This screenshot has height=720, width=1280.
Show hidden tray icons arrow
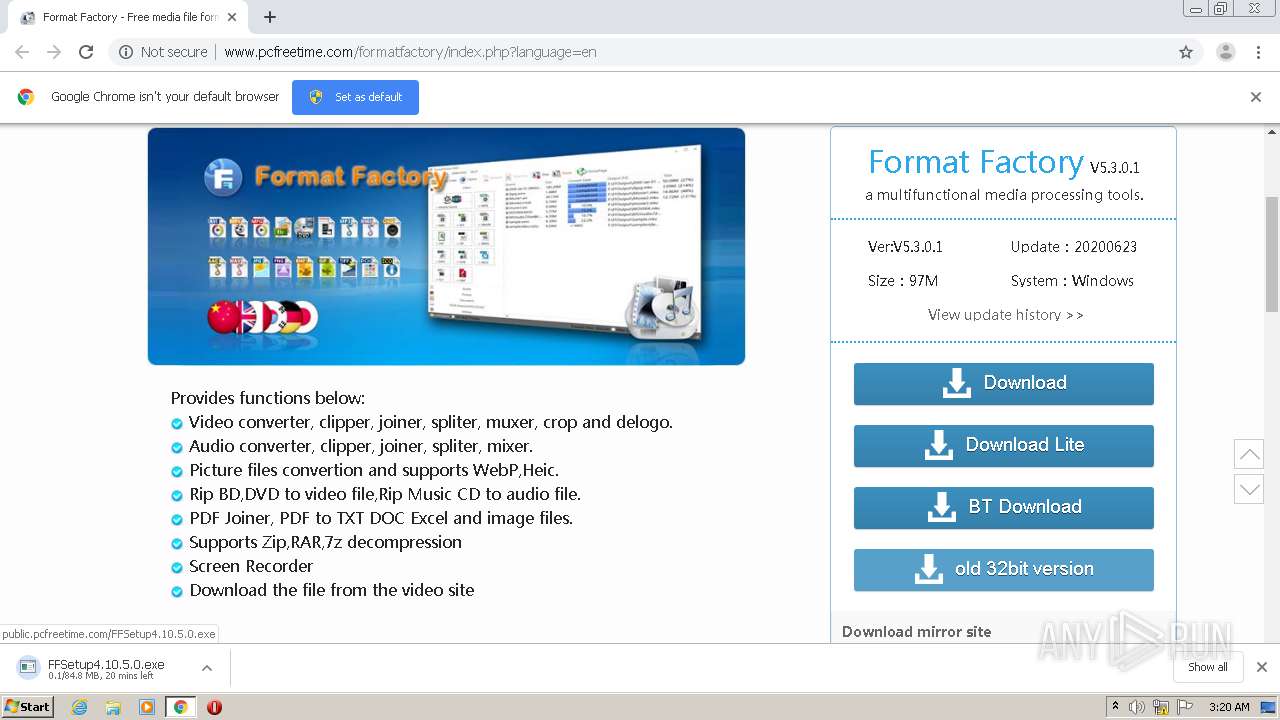click(1115, 707)
